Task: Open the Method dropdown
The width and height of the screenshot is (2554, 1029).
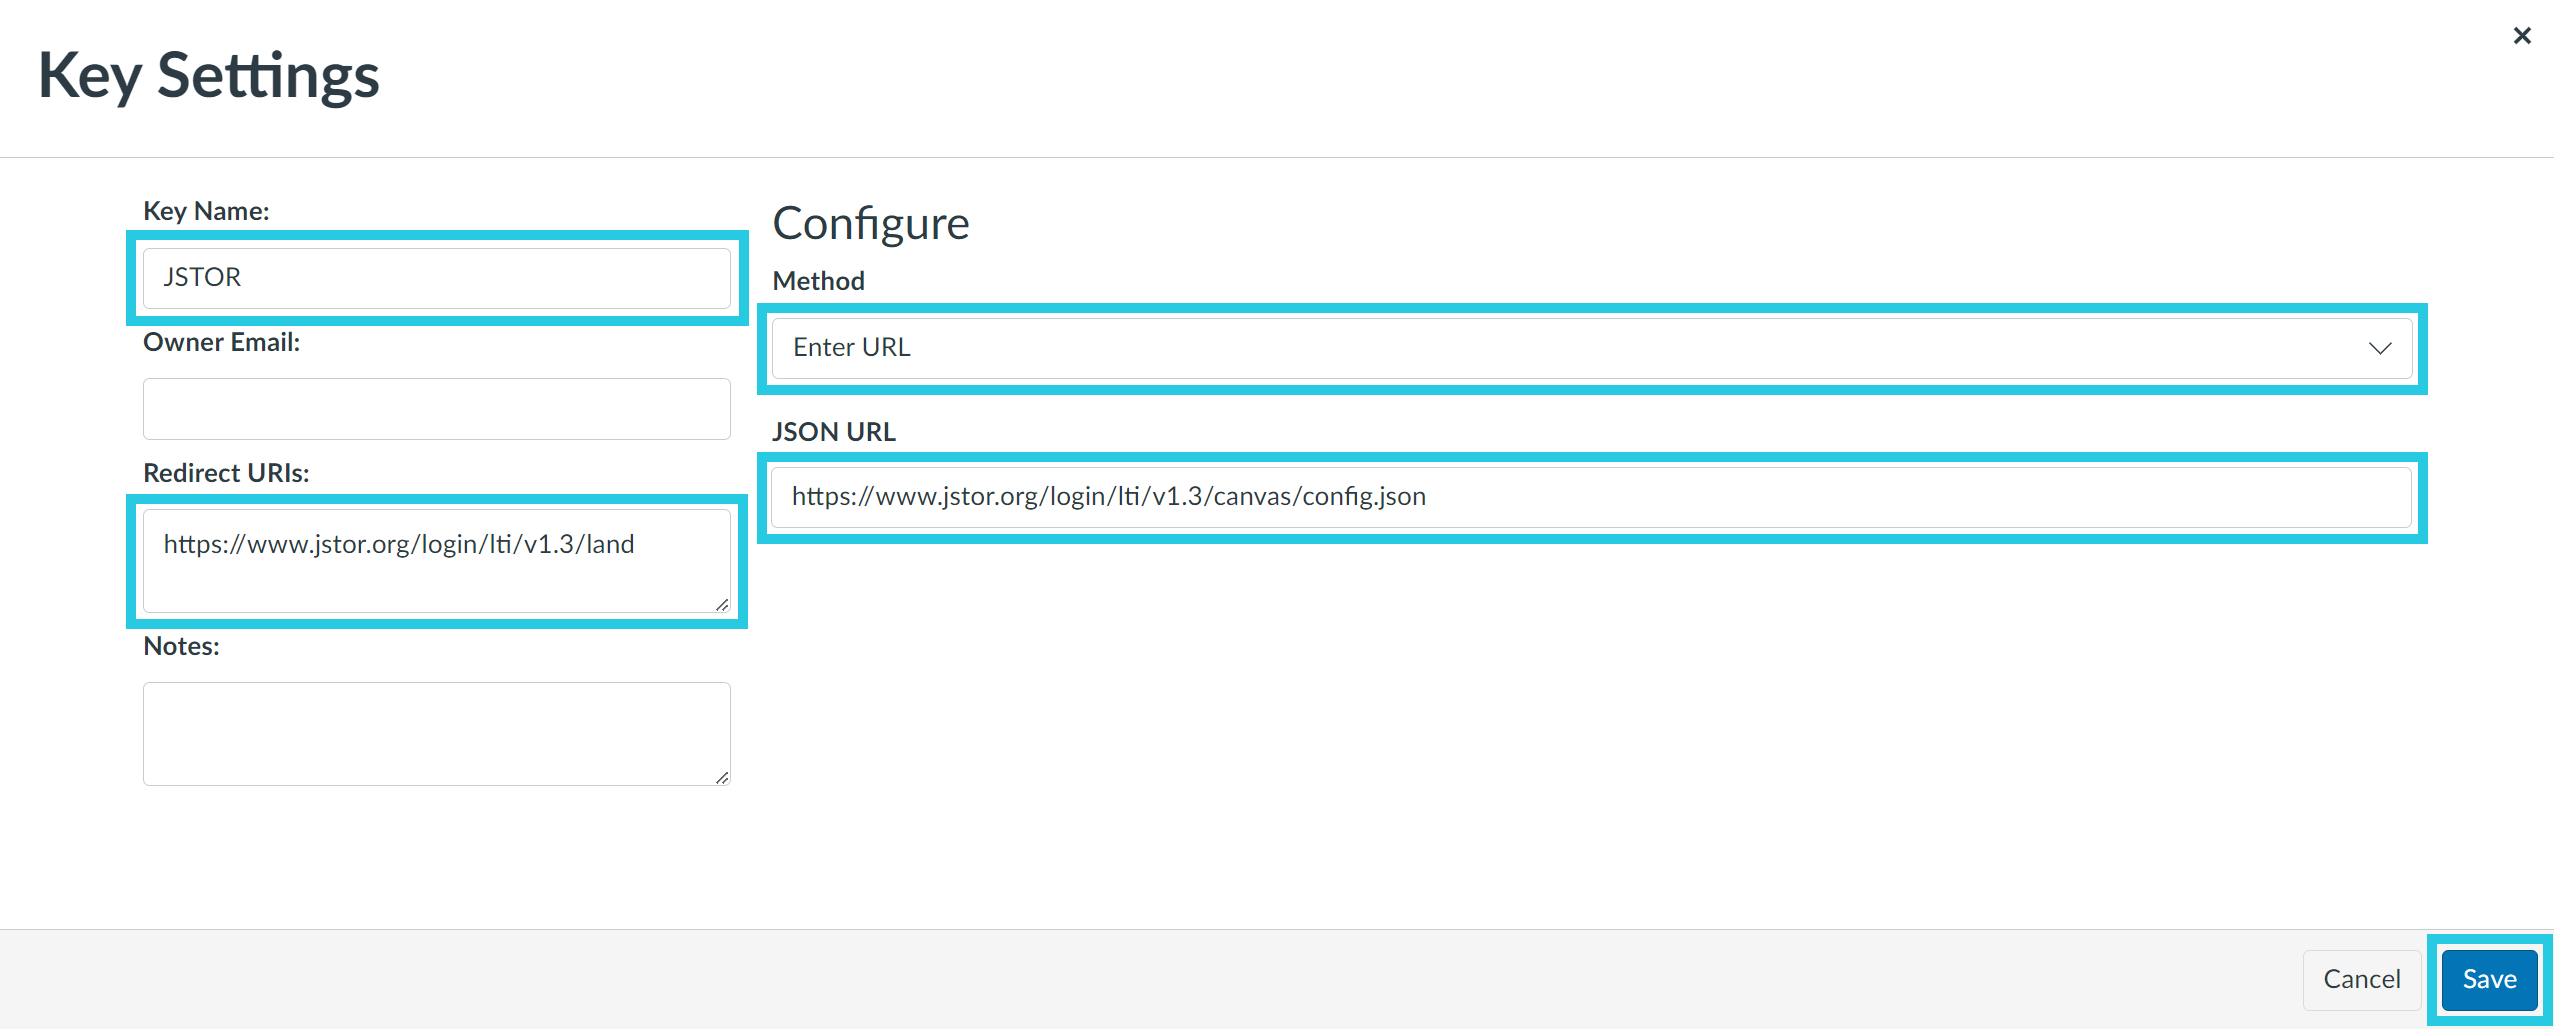Action: click(x=1592, y=348)
